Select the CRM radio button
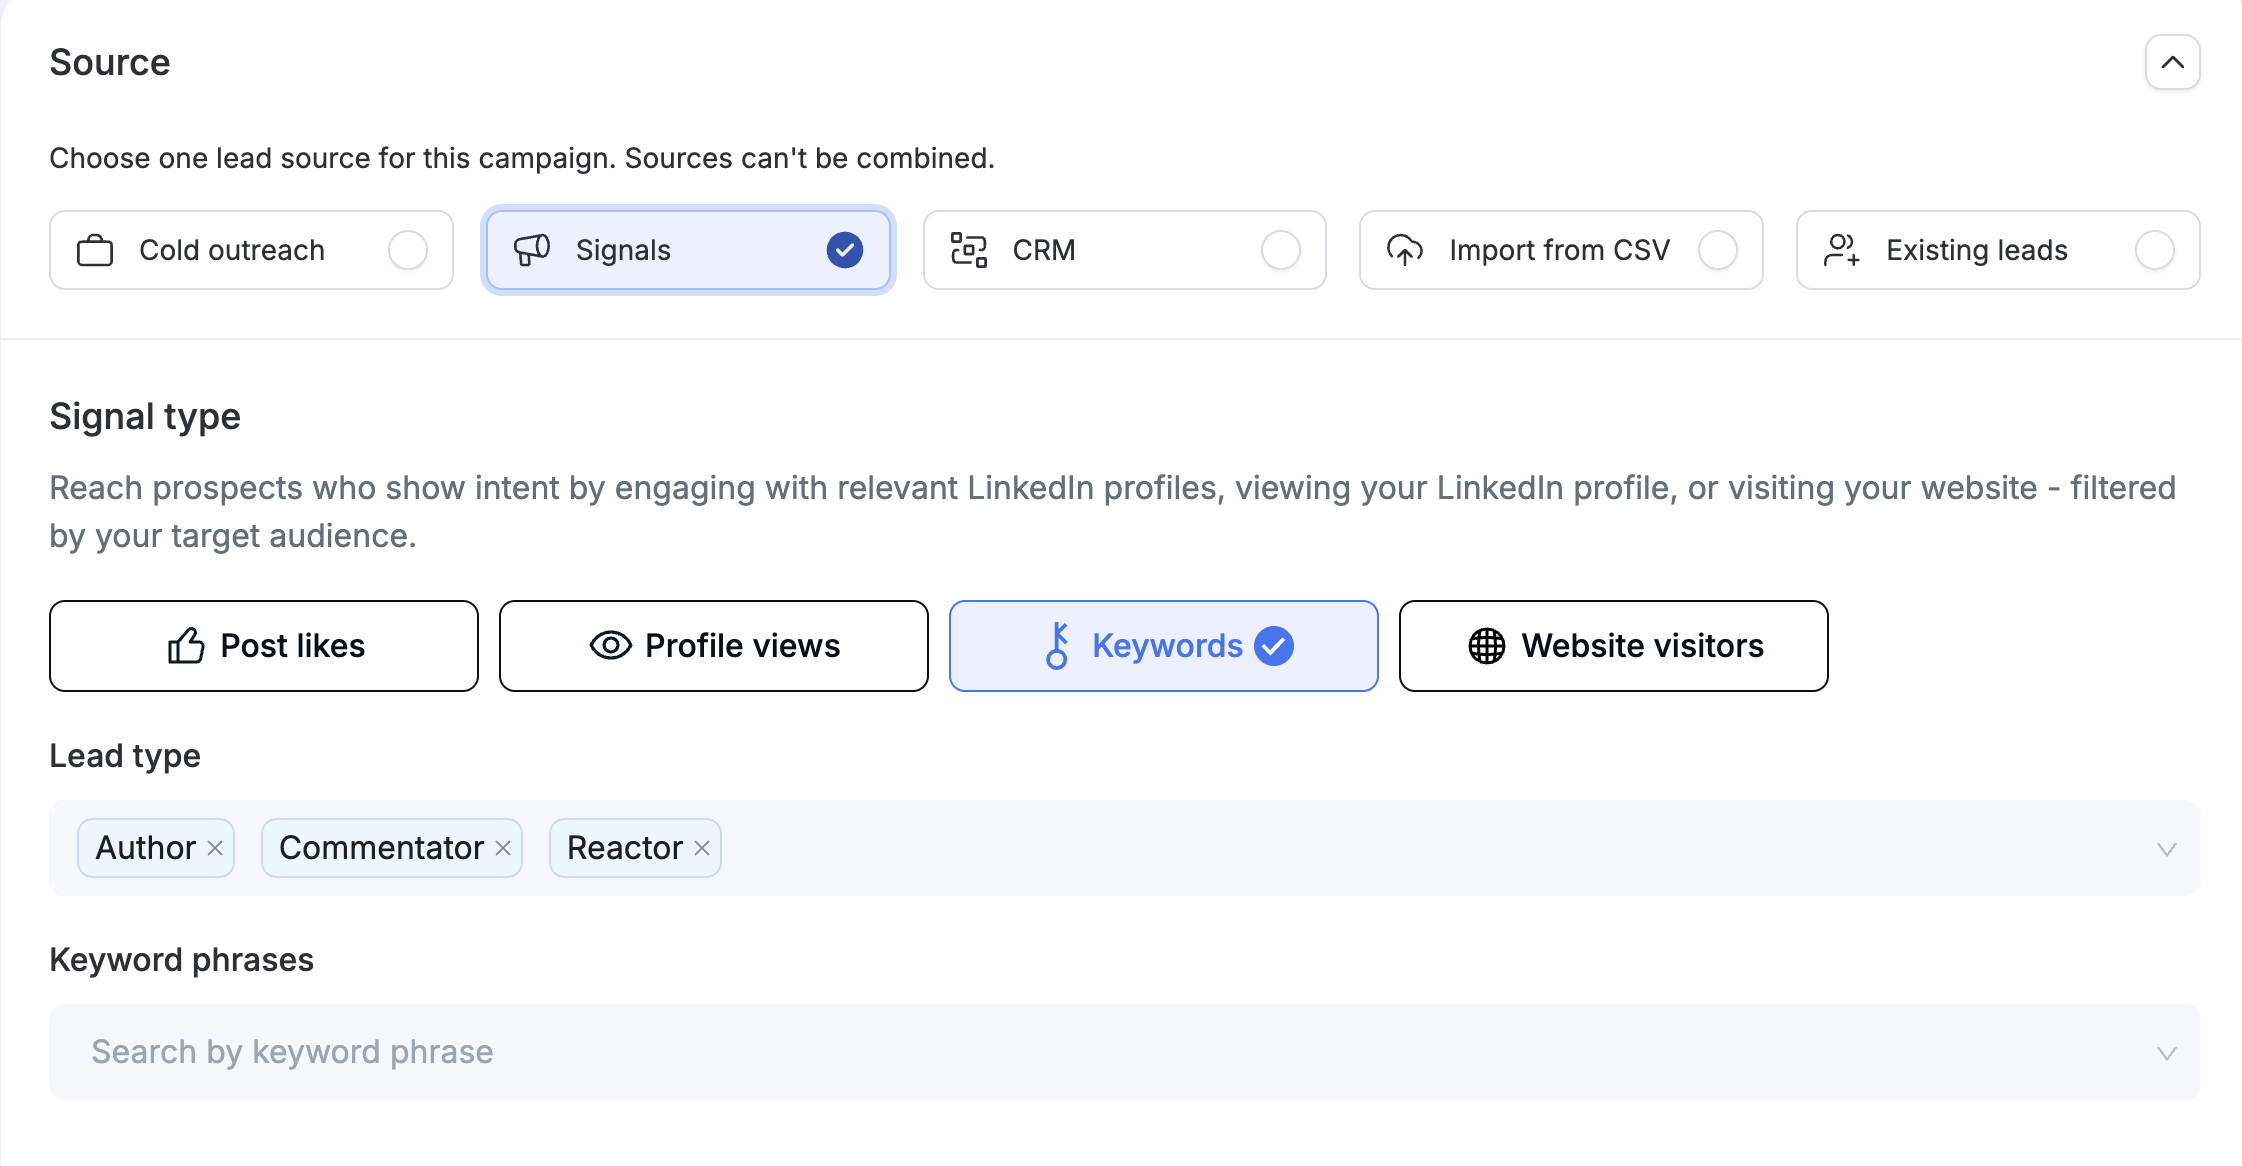This screenshot has width=2242, height=1166. (x=1281, y=250)
